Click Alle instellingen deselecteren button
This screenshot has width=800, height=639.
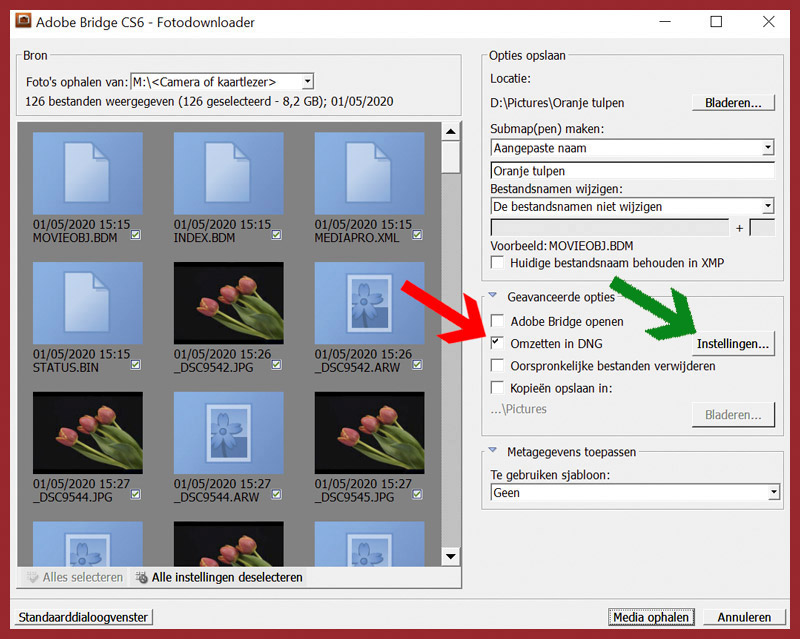[218, 577]
